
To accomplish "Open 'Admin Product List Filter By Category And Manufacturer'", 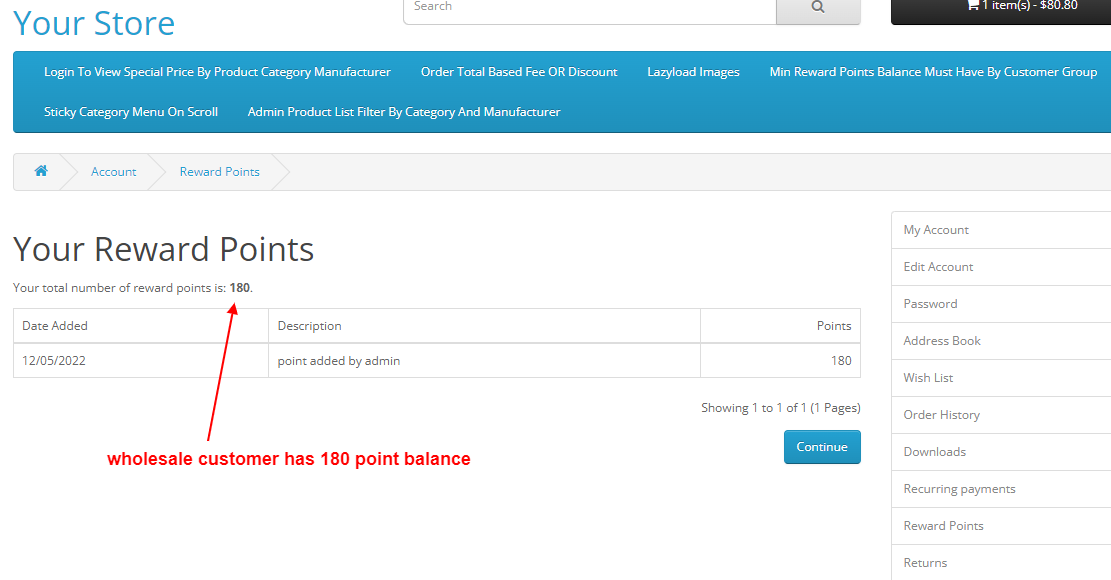I will pyautogui.click(x=404, y=111).
